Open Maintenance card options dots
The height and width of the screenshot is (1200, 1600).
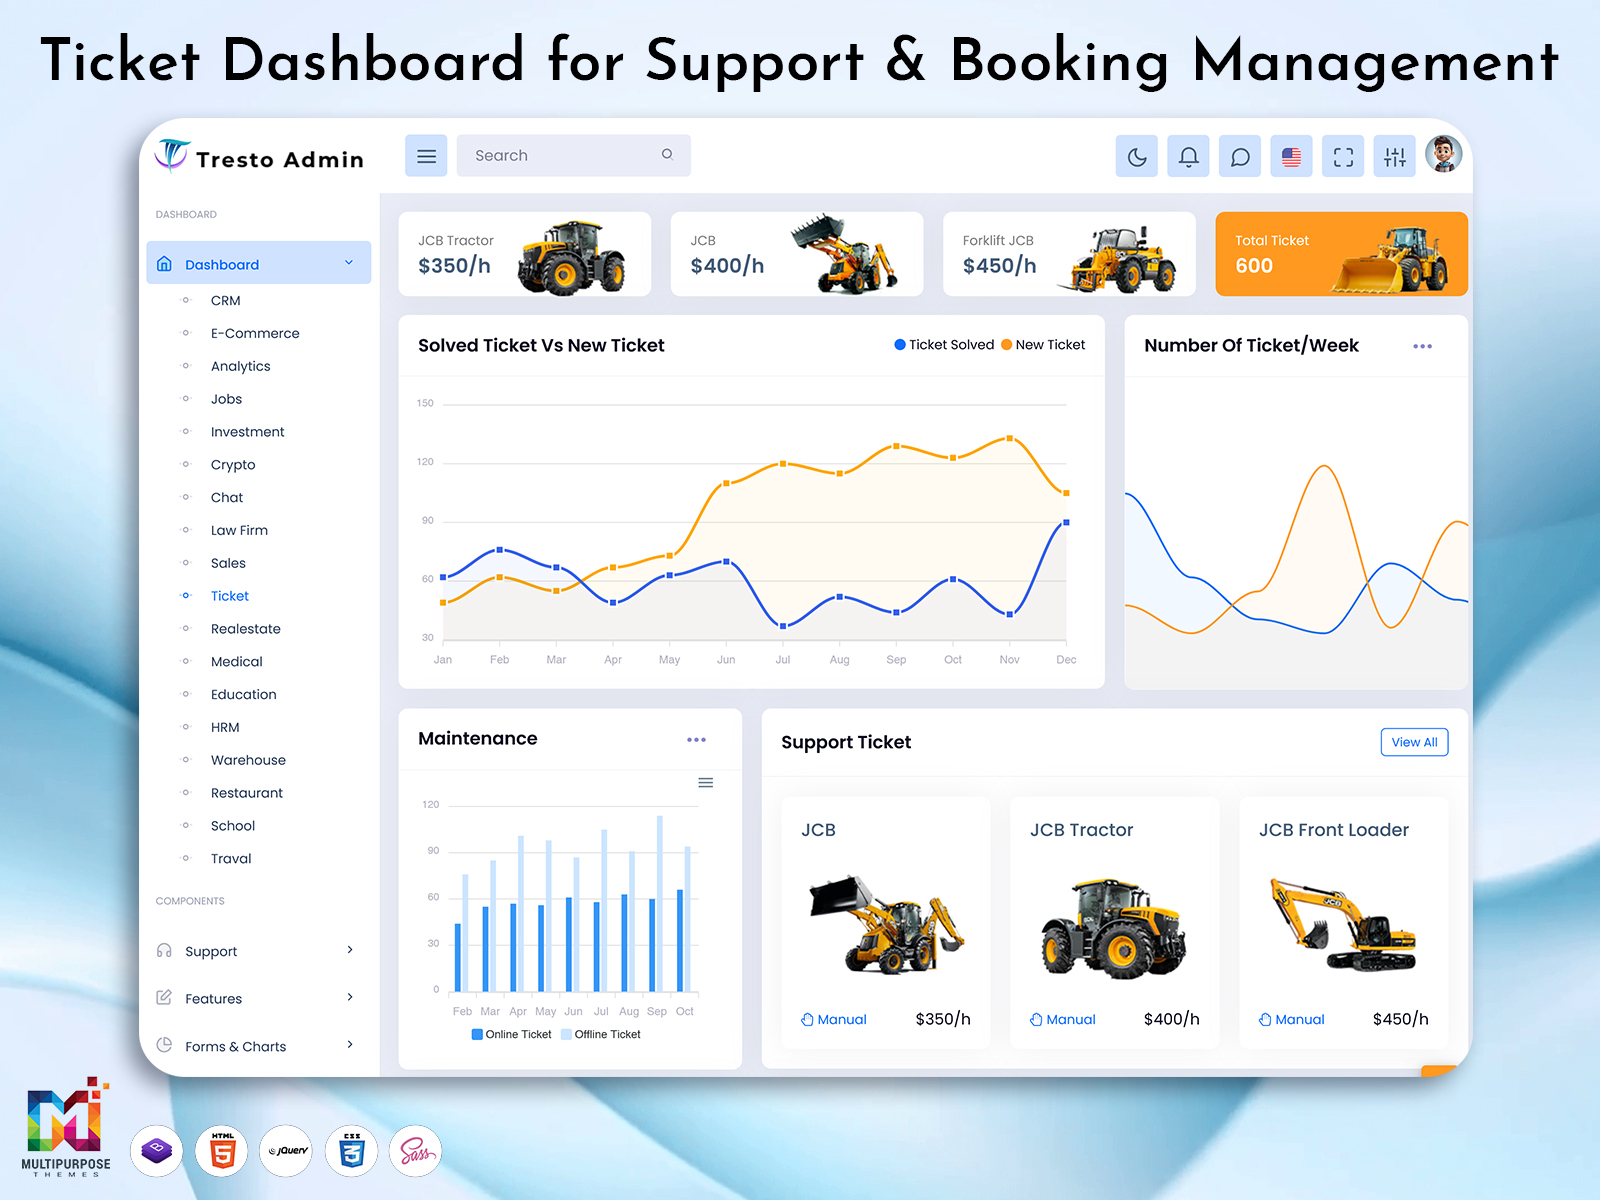[696, 740]
